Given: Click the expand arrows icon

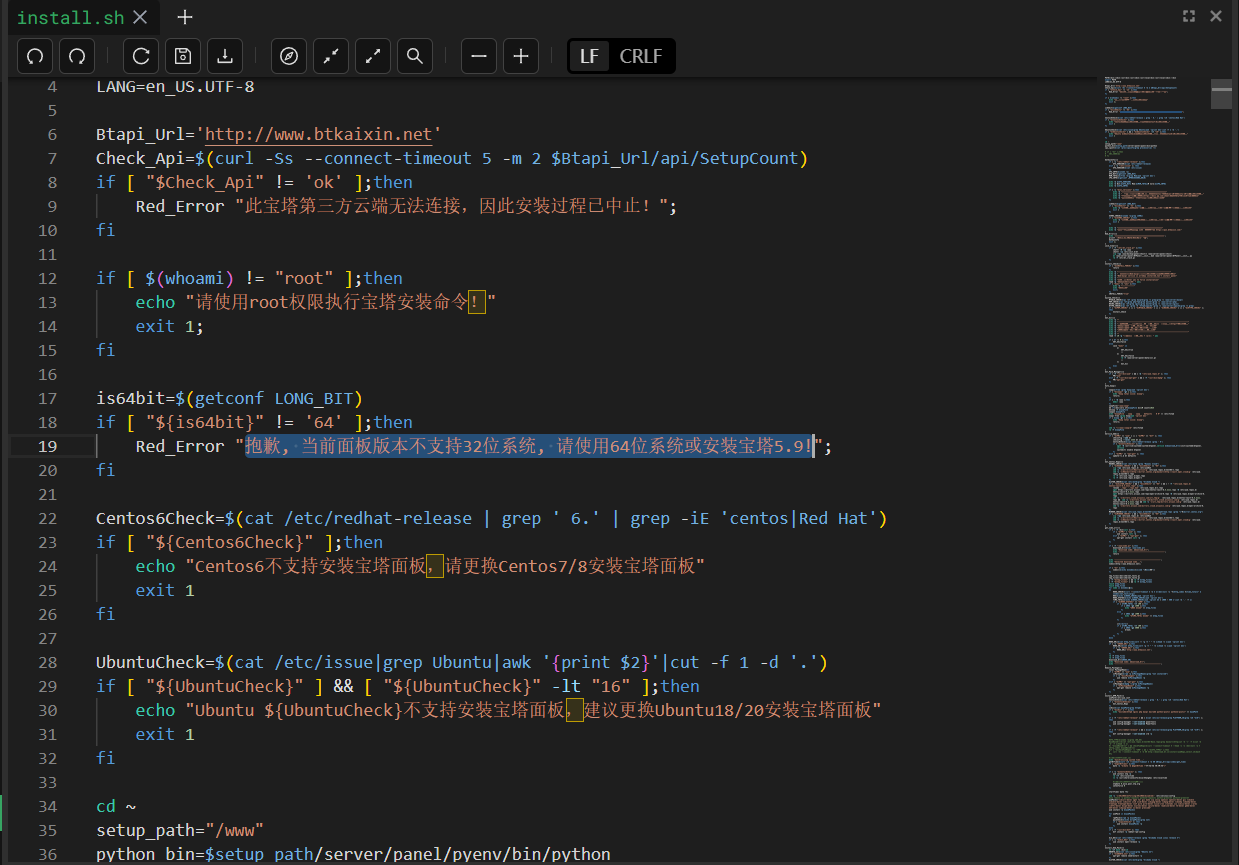Looking at the screenshot, I should 373,57.
